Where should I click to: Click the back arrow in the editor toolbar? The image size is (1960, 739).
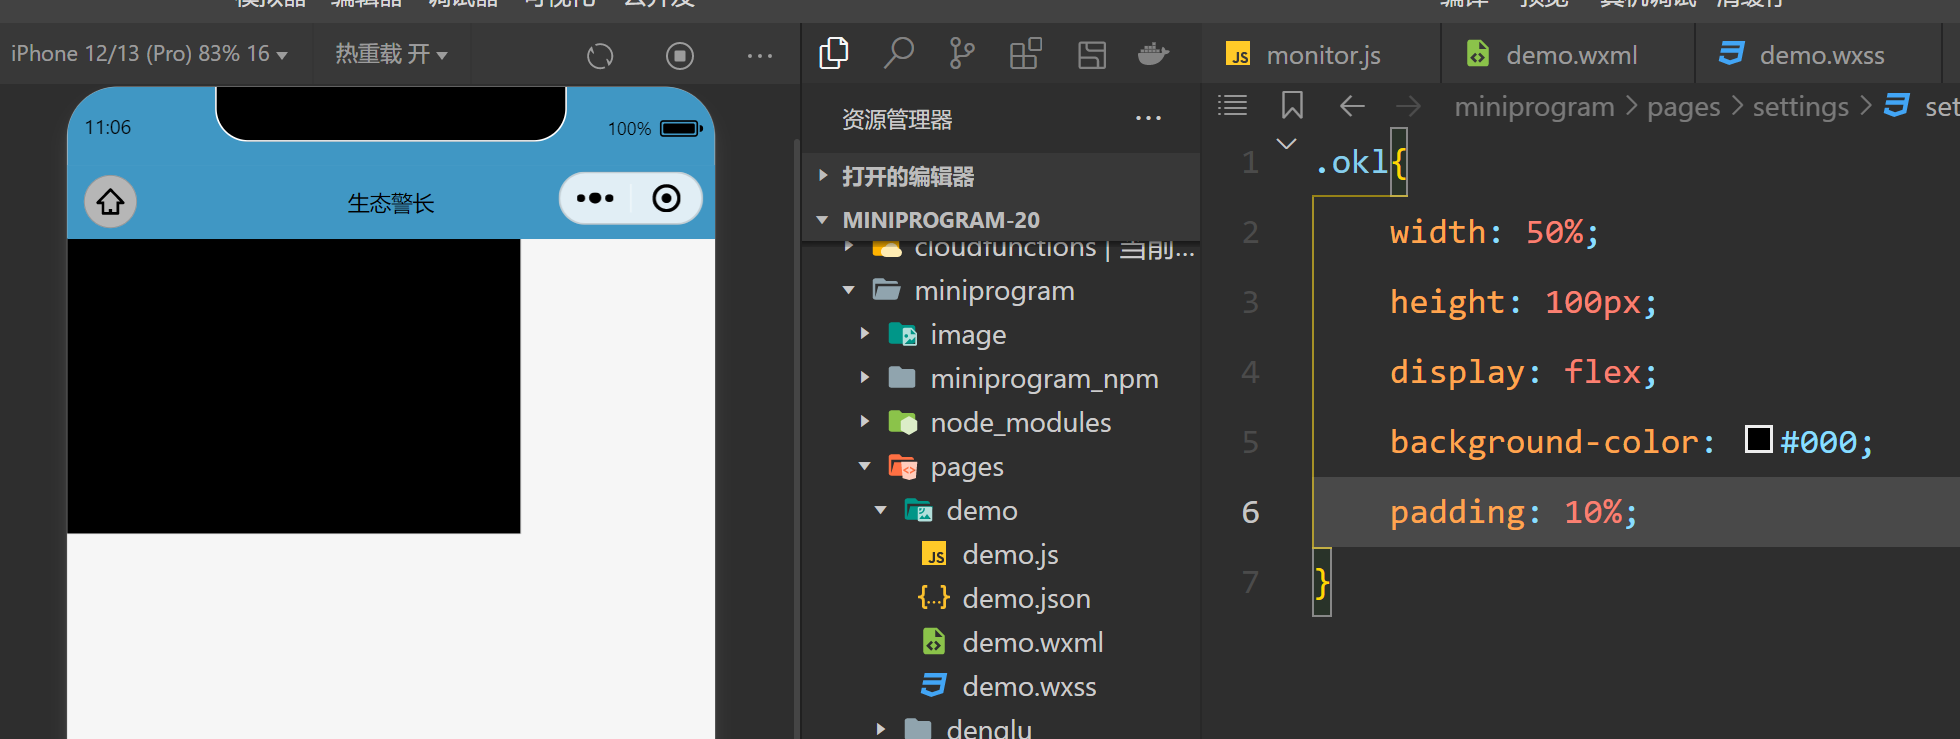pyautogui.click(x=1352, y=105)
